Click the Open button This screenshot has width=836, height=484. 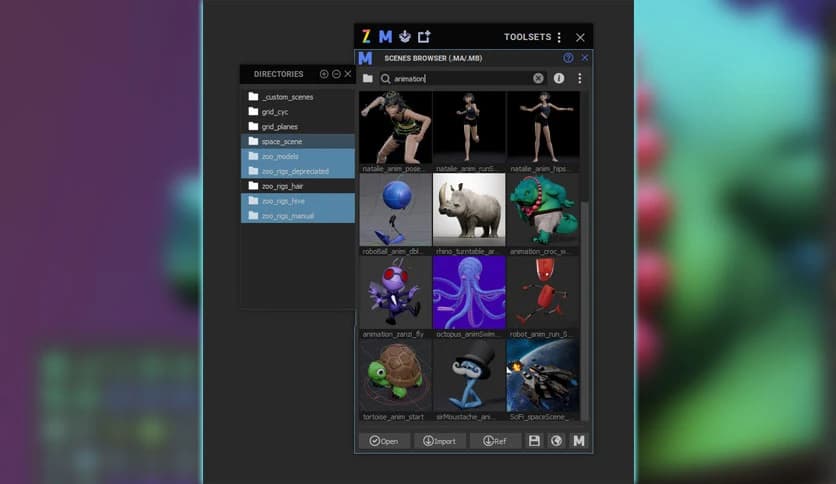tap(384, 441)
